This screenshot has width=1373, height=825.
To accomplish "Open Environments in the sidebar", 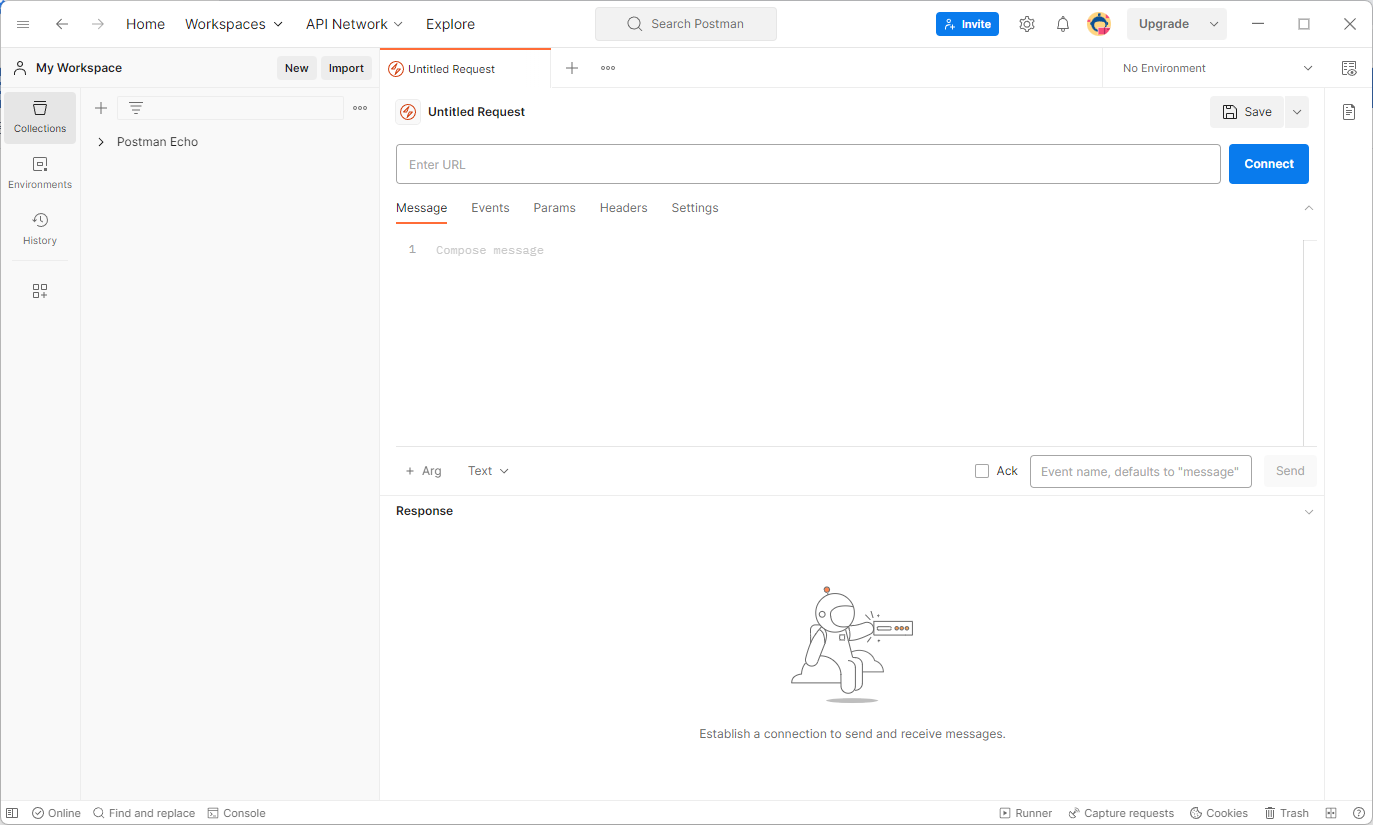I will [x=40, y=173].
